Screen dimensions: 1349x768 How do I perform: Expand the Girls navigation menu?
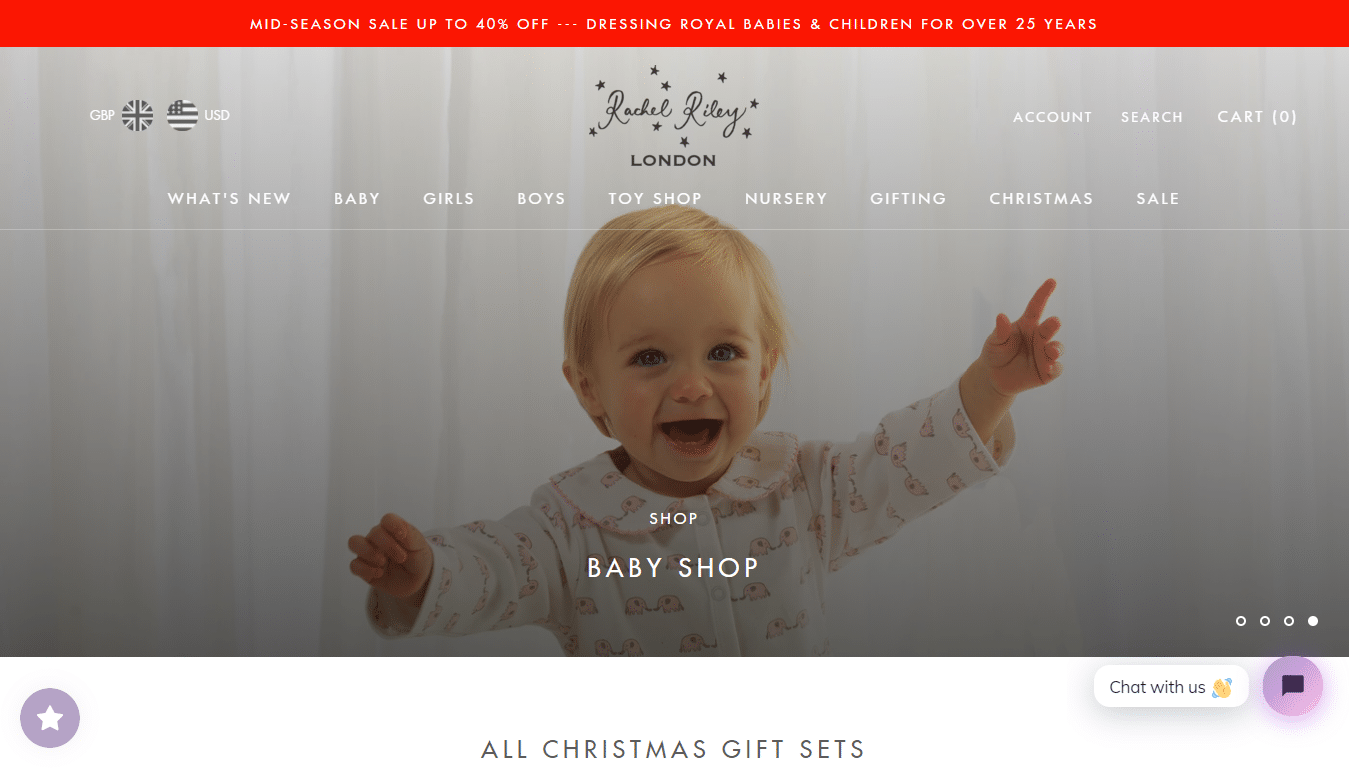(449, 199)
